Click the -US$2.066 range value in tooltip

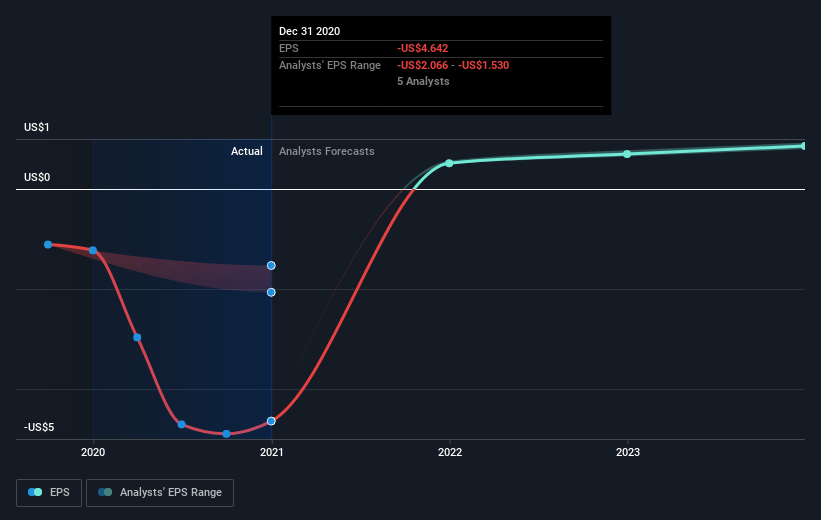pyautogui.click(x=423, y=65)
